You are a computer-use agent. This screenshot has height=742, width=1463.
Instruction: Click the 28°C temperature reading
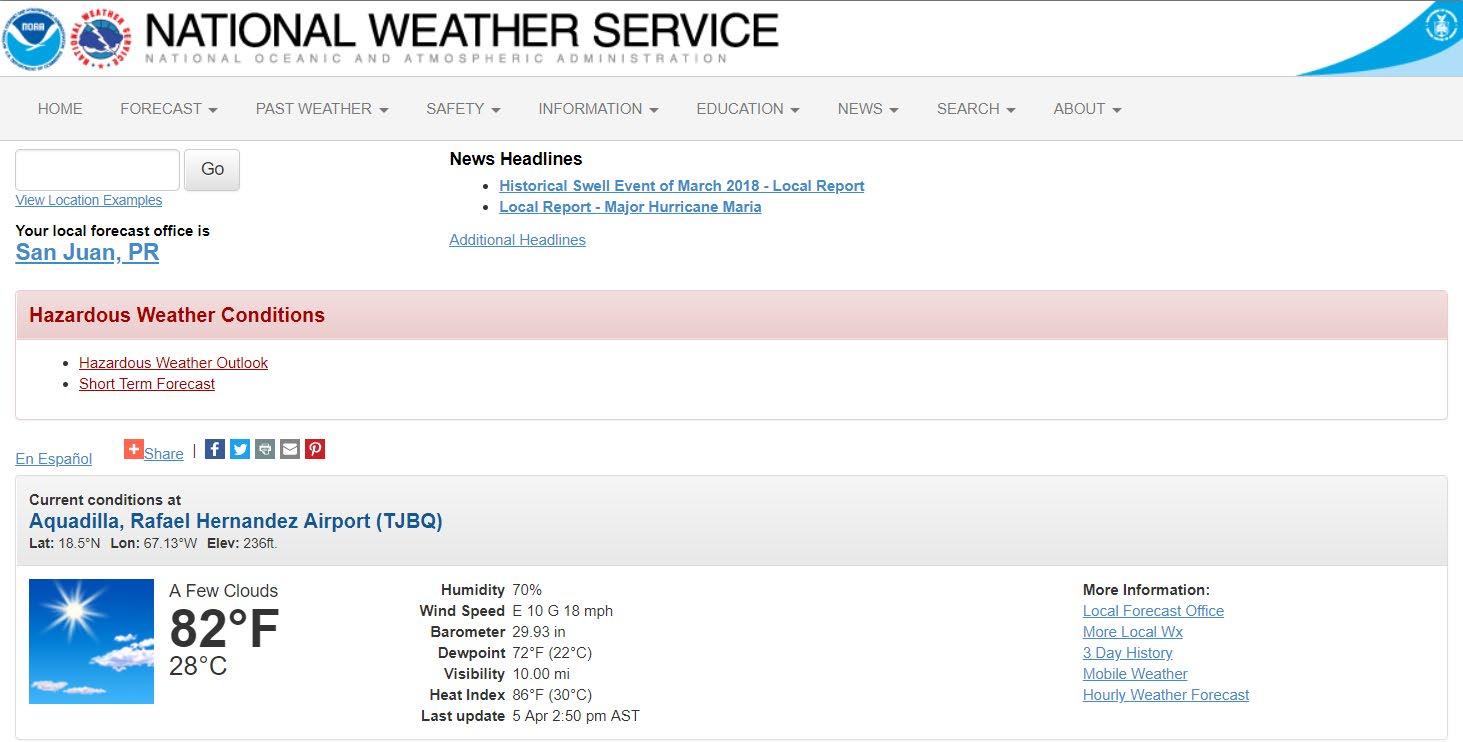coord(198,666)
